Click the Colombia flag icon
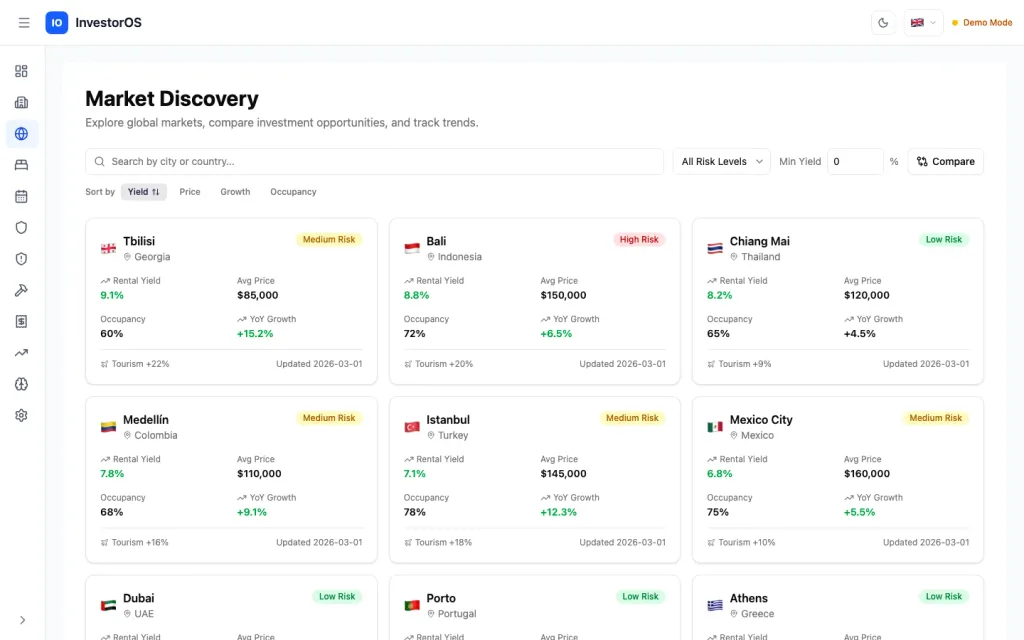This screenshot has height=640, width=1024. click(x=108, y=427)
